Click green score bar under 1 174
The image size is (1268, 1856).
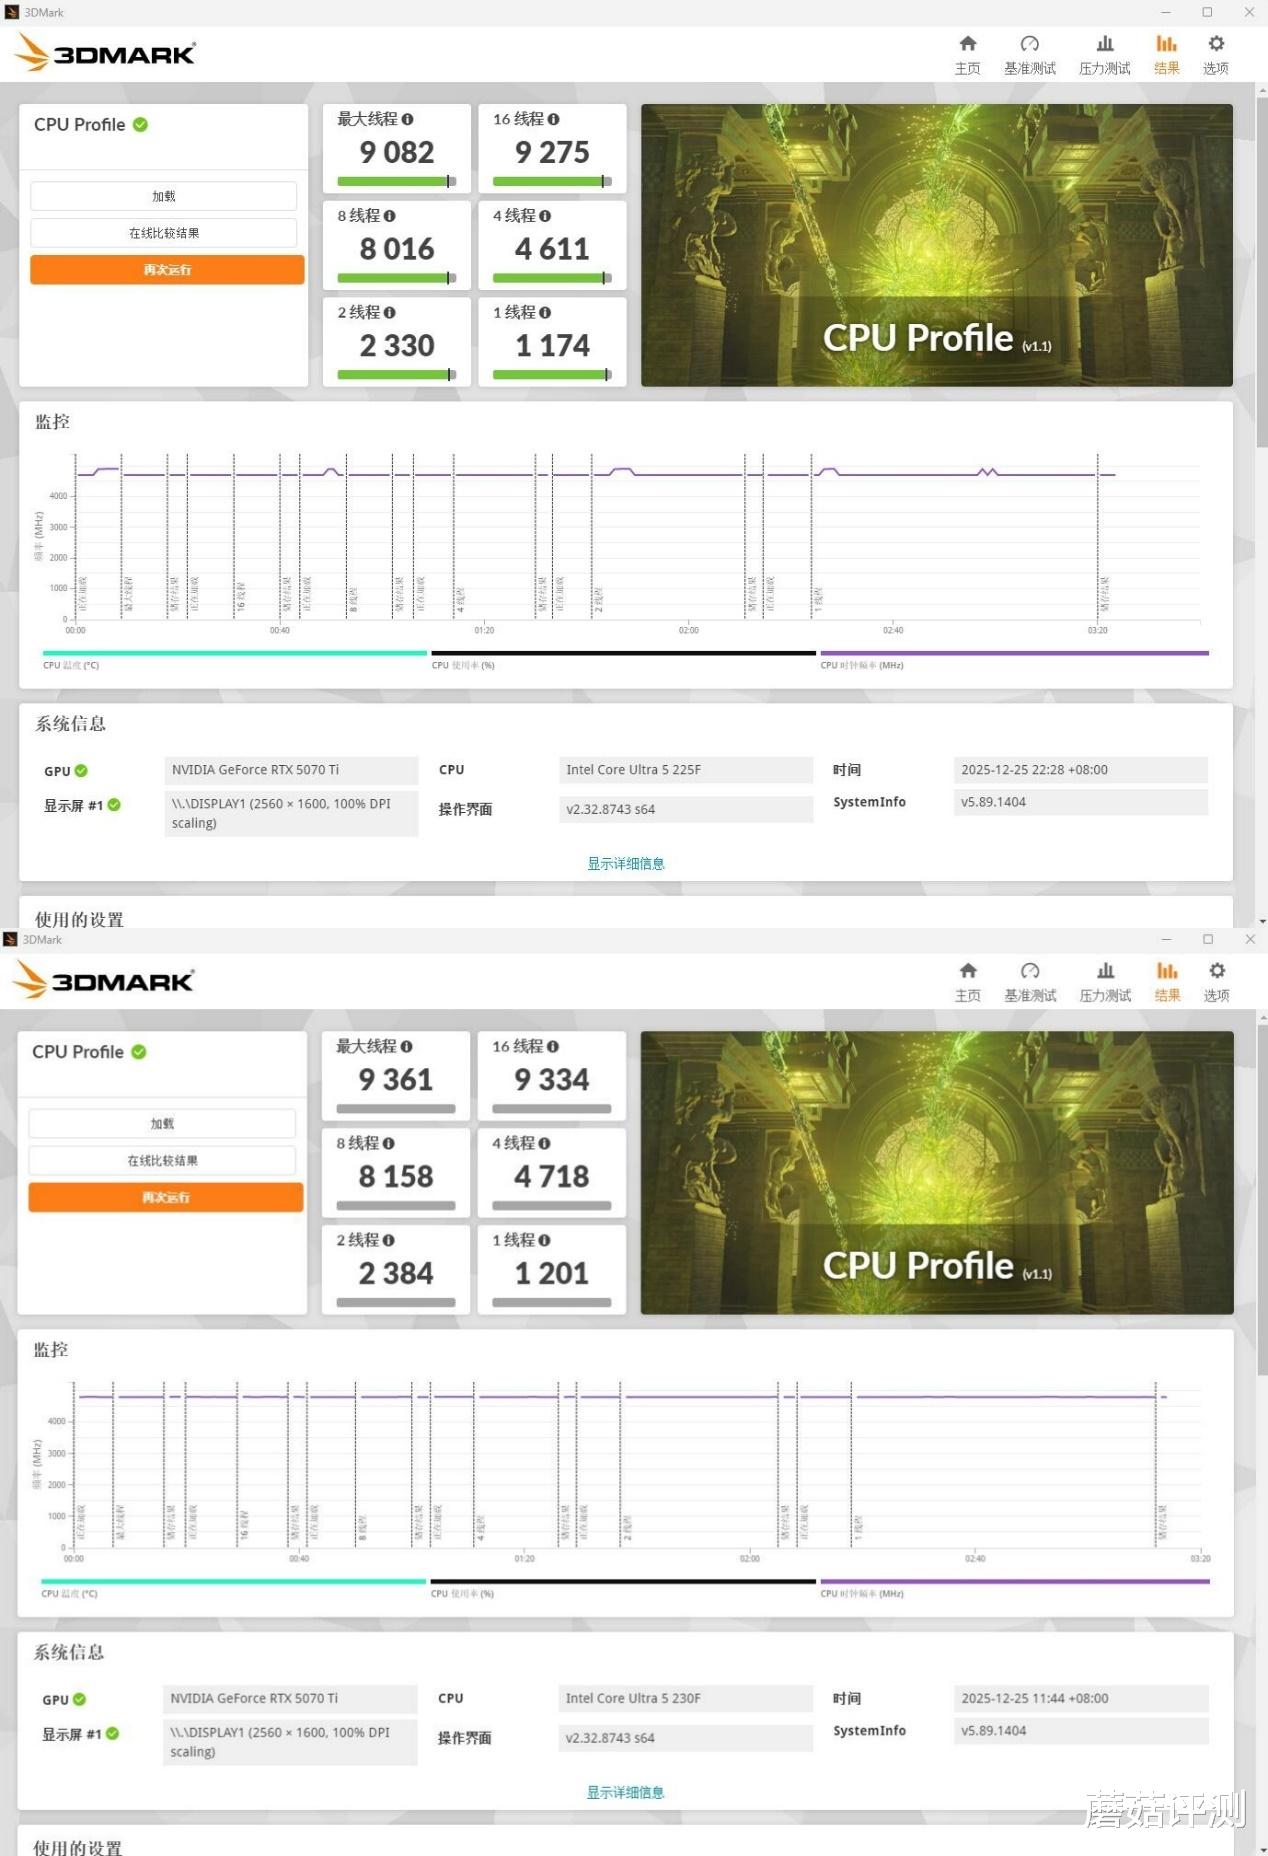(552, 375)
